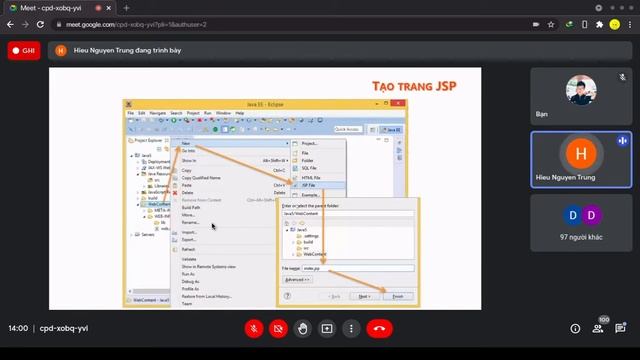This screenshot has height=360, width=640.
Task: Click your own video tile labeled Bạn
Action: pos(581,96)
